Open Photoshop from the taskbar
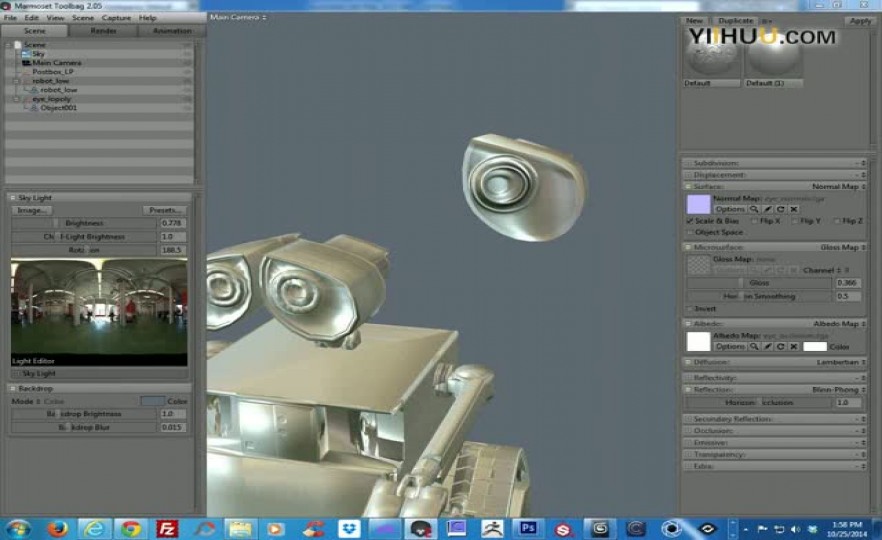This screenshot has width=882, height=540. pos(528,528)
